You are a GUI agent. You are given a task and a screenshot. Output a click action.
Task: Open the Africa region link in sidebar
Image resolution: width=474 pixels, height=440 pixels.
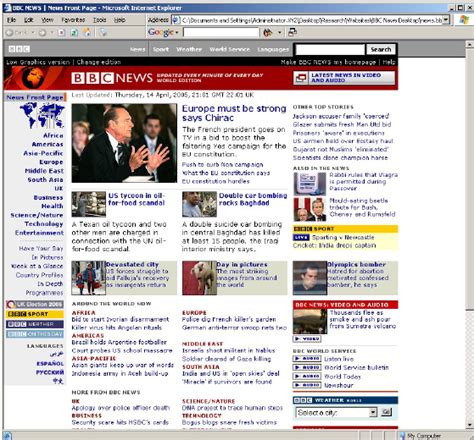click(x=53, y=135)
